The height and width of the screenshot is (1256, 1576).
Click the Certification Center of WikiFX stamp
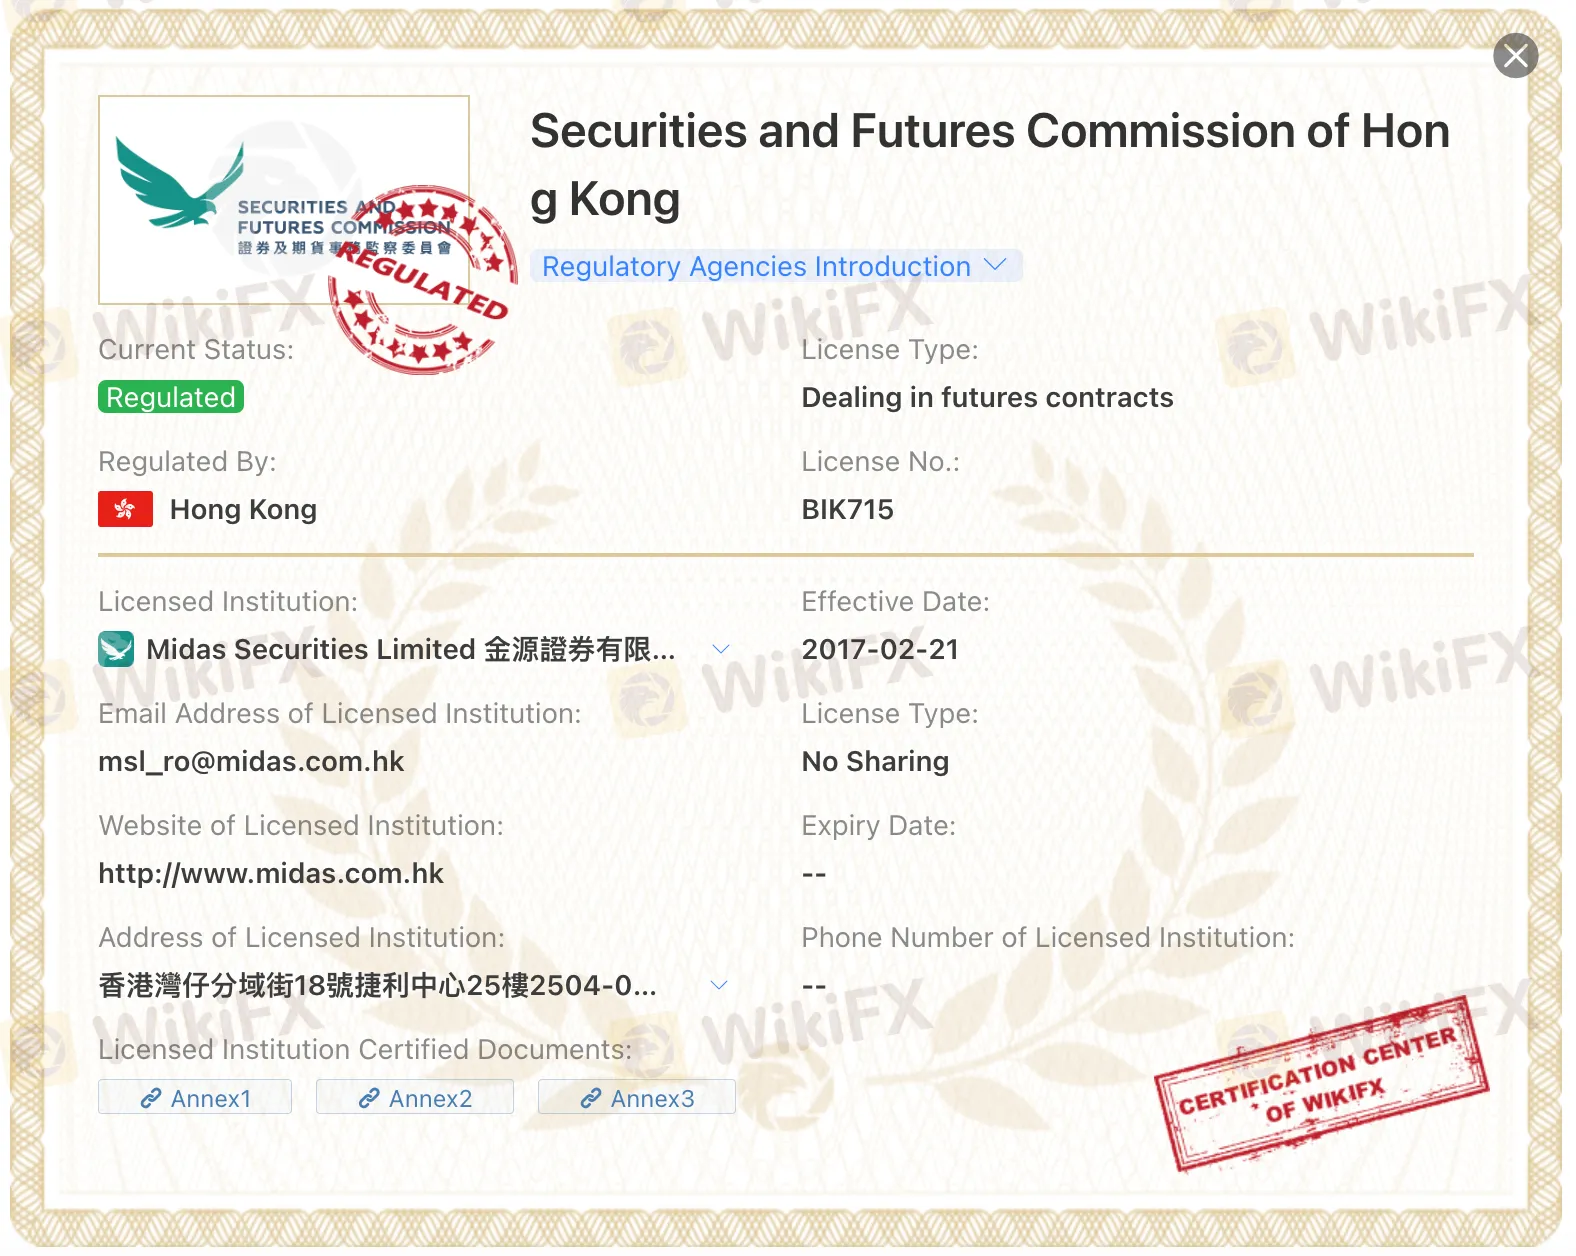pyautogui.click(x=1320, y=1085)
